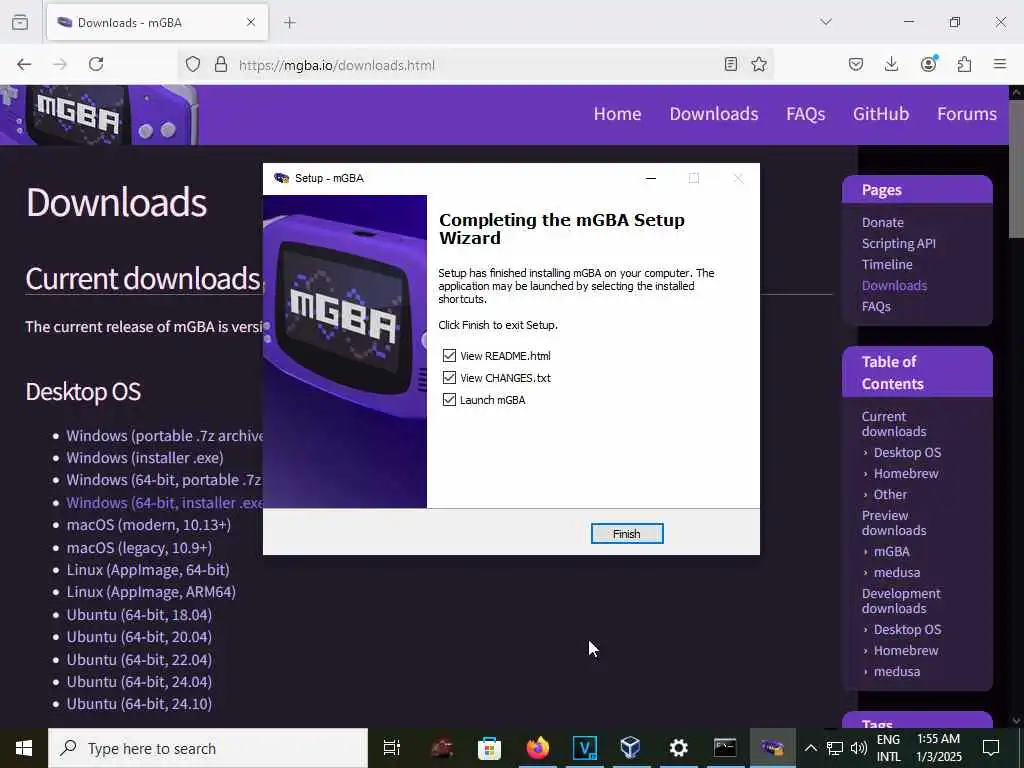Image resolution: width=1024 pixels, height=768 pixels.
Task: Open the Timeline page link
Action: click(x=887, y=264)
